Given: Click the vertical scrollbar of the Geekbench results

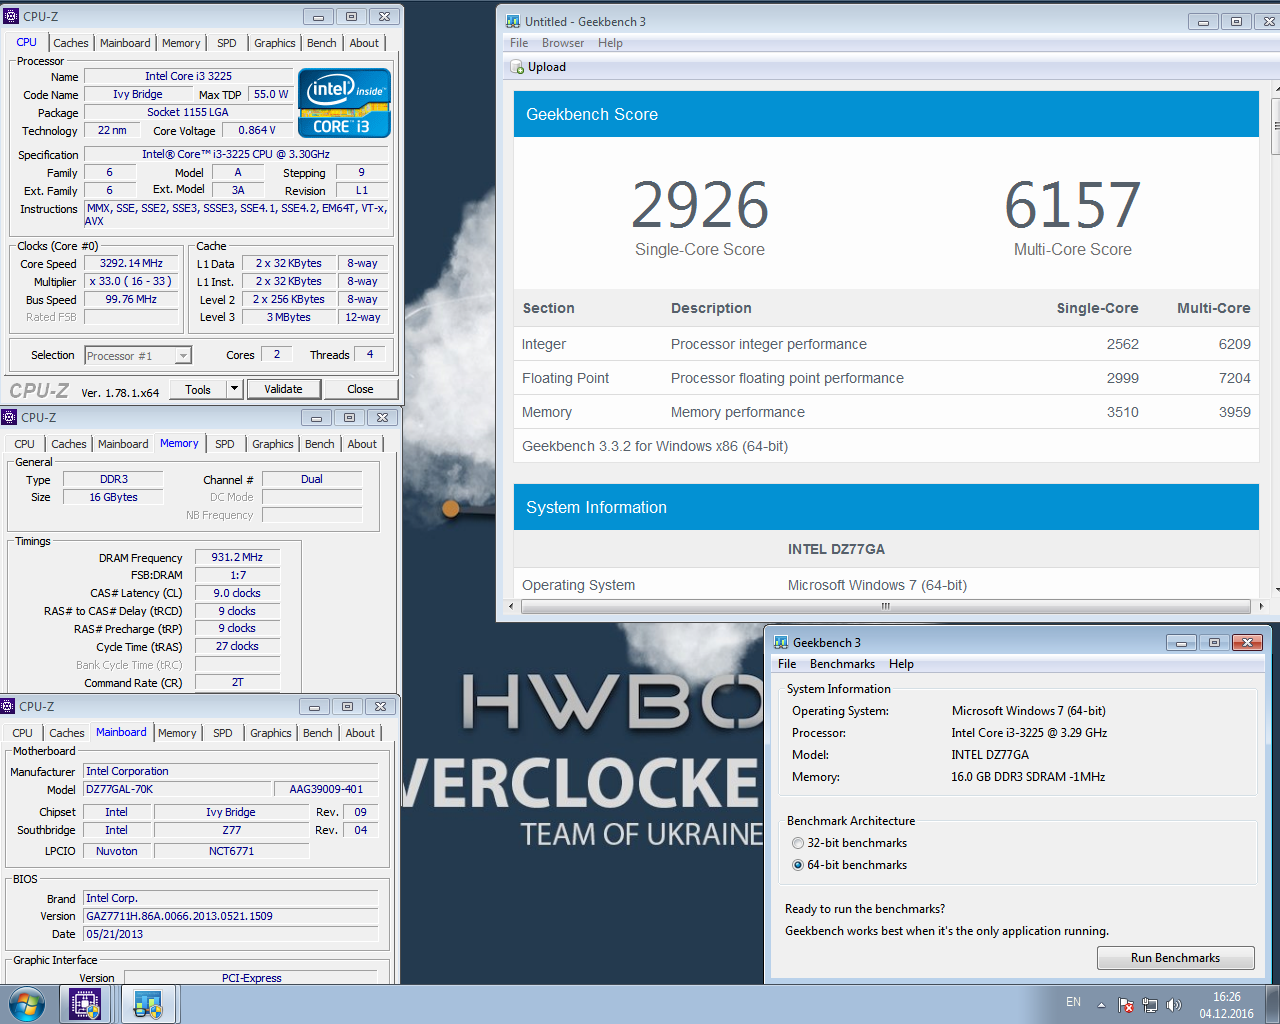Looking at the screenshot, I should click(1276, 126).
